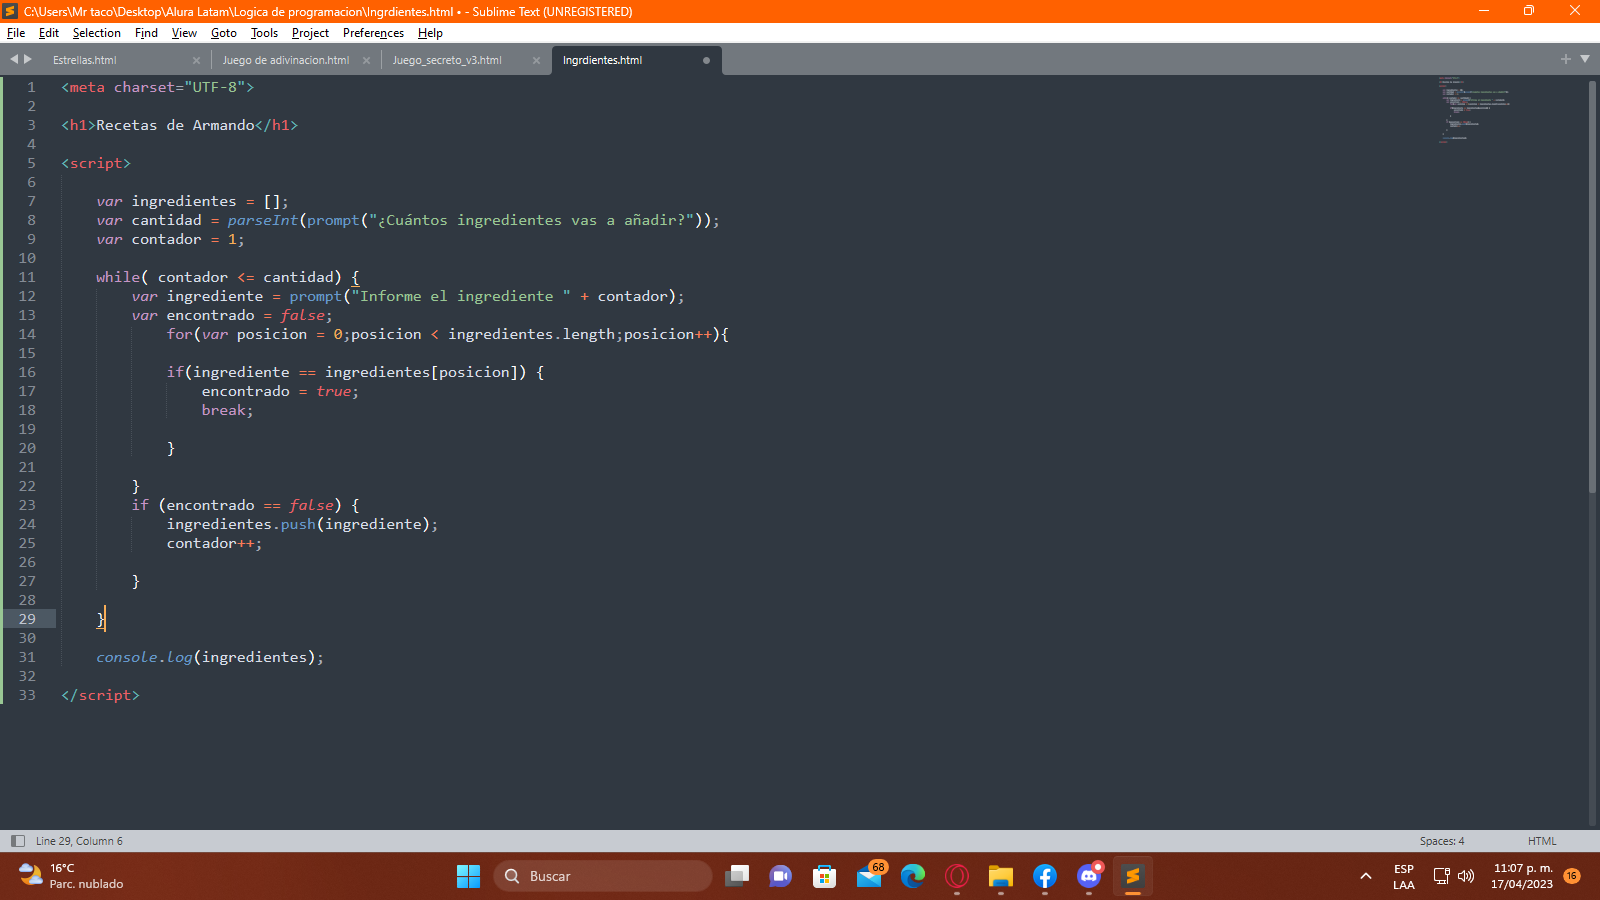The width and height of the screenshot is (1600, 900).
Task: Click the Buscar taskbar search box
Action: (x=602, y=876)
